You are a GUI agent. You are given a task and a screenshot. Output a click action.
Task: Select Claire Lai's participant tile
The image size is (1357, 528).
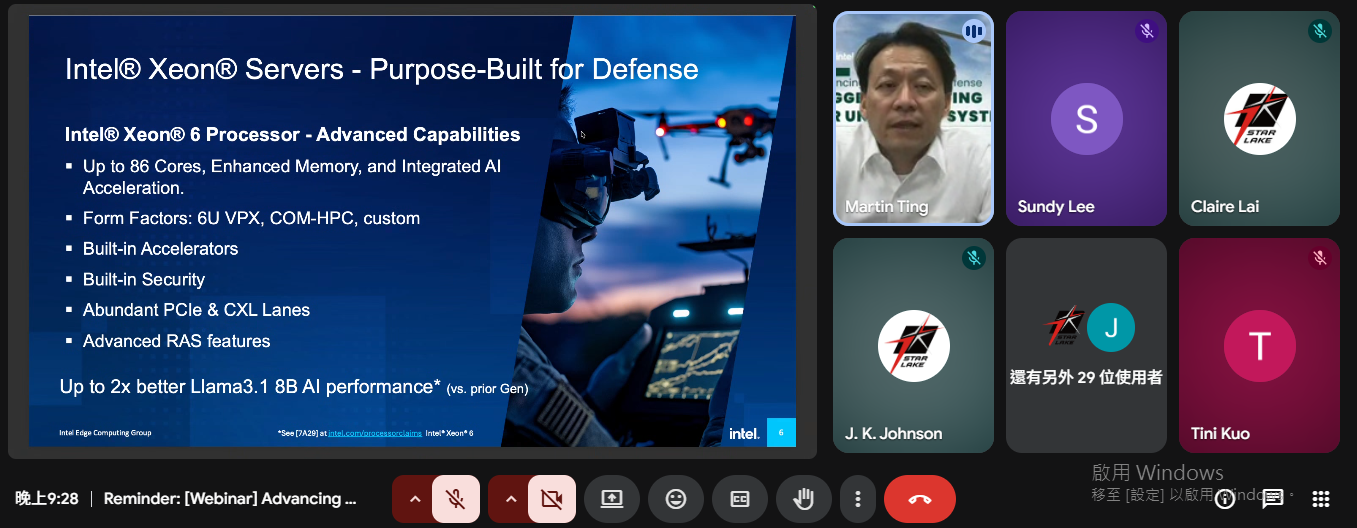1259,118
